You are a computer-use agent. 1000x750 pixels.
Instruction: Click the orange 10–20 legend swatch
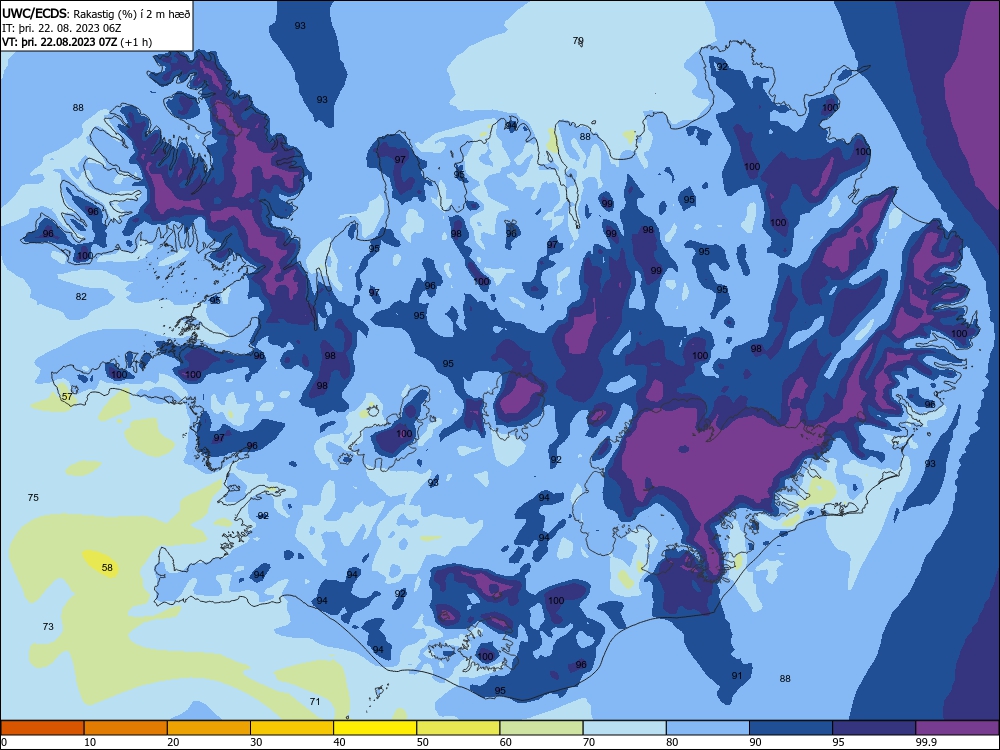point(126,728)
